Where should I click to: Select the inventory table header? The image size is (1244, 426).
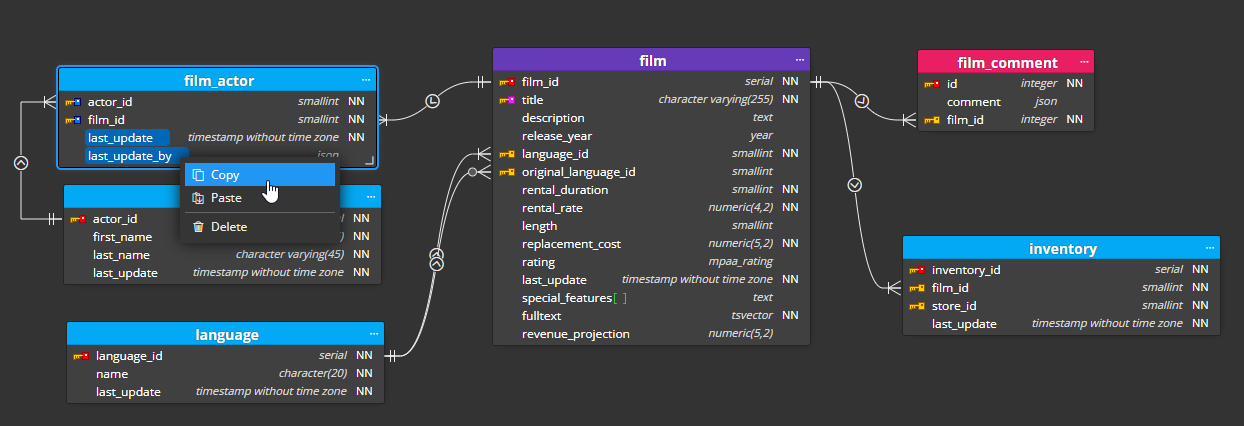[x=1062, y=249]
